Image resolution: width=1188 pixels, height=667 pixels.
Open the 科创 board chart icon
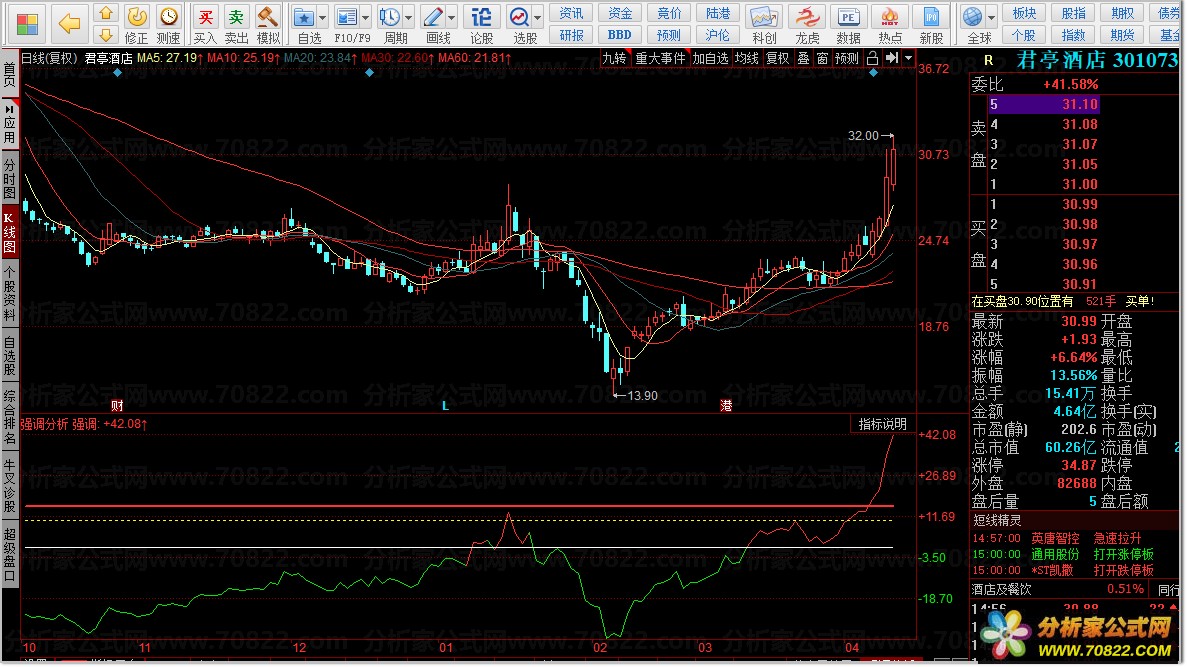pos(764,23)
